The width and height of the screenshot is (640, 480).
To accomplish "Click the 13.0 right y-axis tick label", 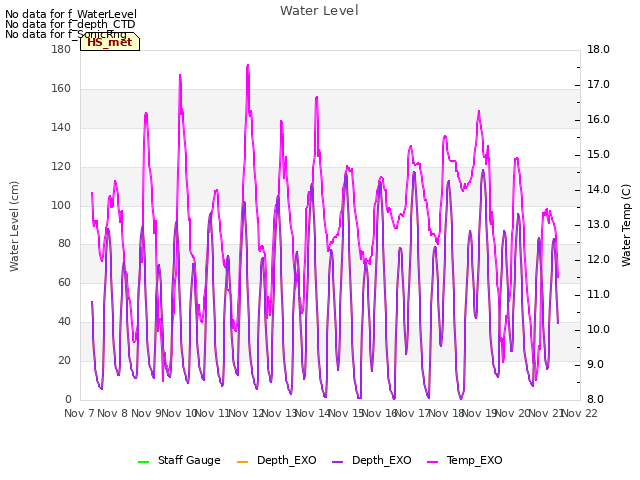I will [598, 224].
